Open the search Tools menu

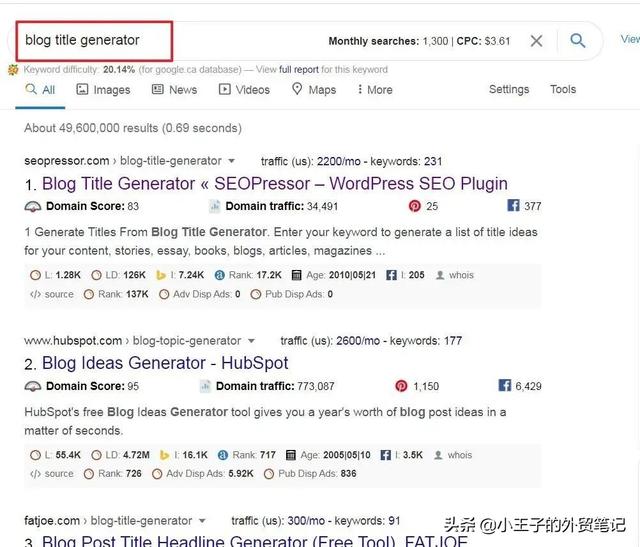(563, 89)
